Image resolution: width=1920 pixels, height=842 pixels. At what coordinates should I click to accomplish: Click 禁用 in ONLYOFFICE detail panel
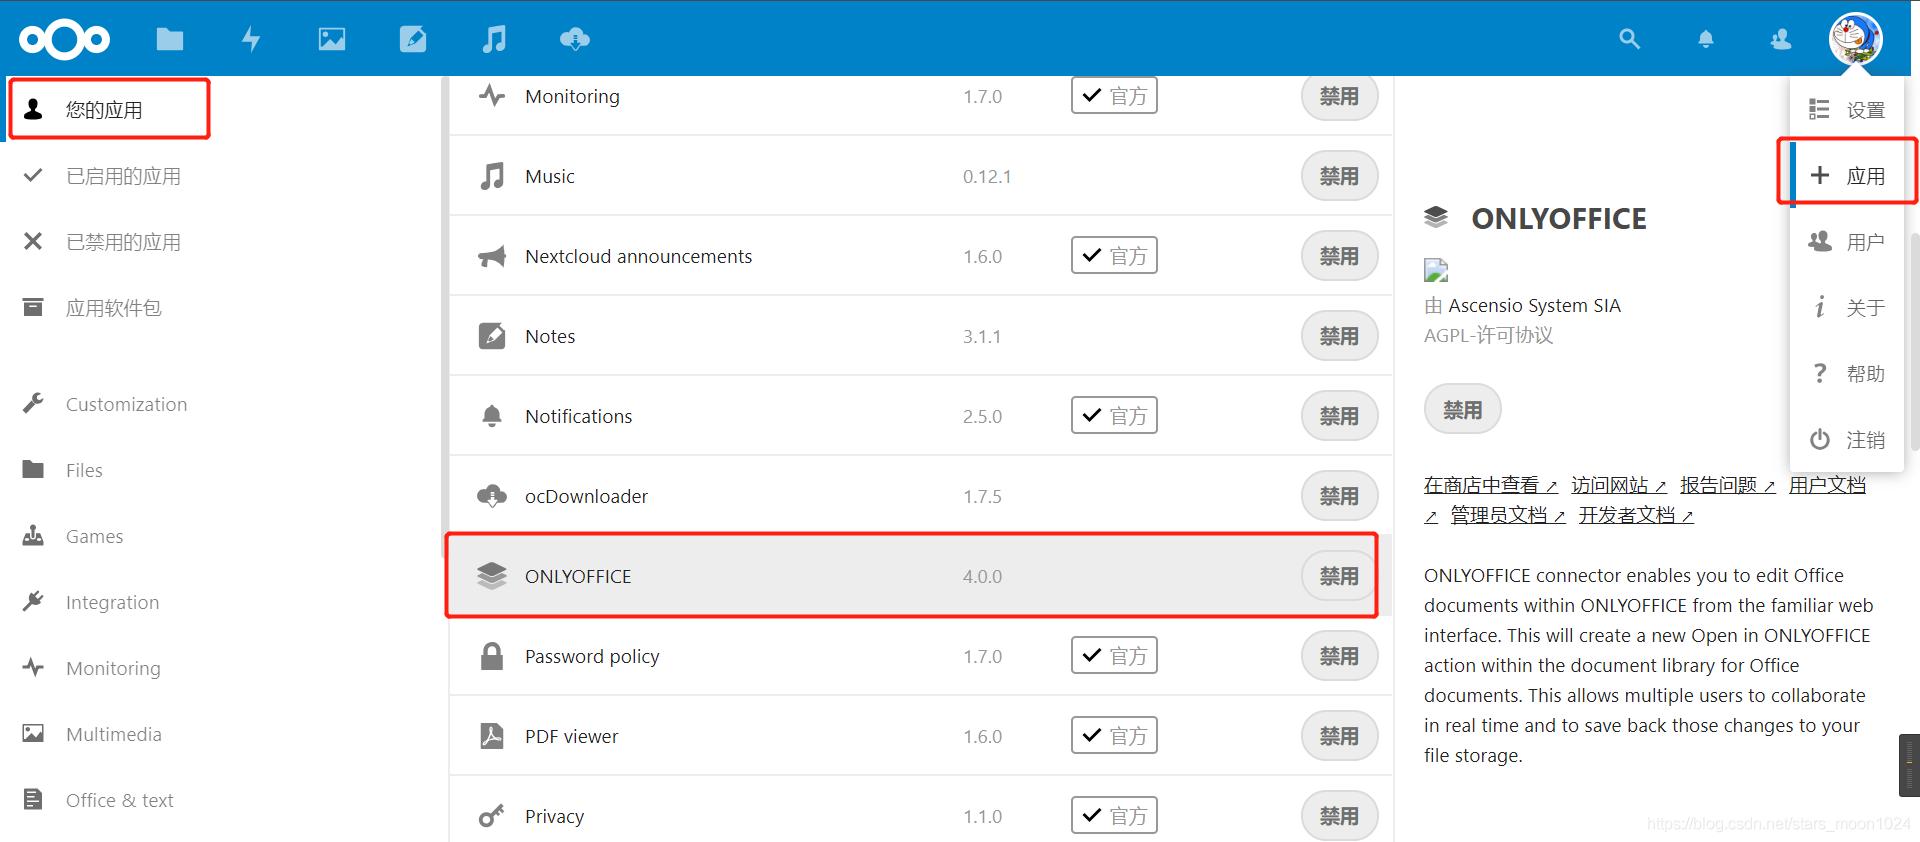[x=1462, y=410]
